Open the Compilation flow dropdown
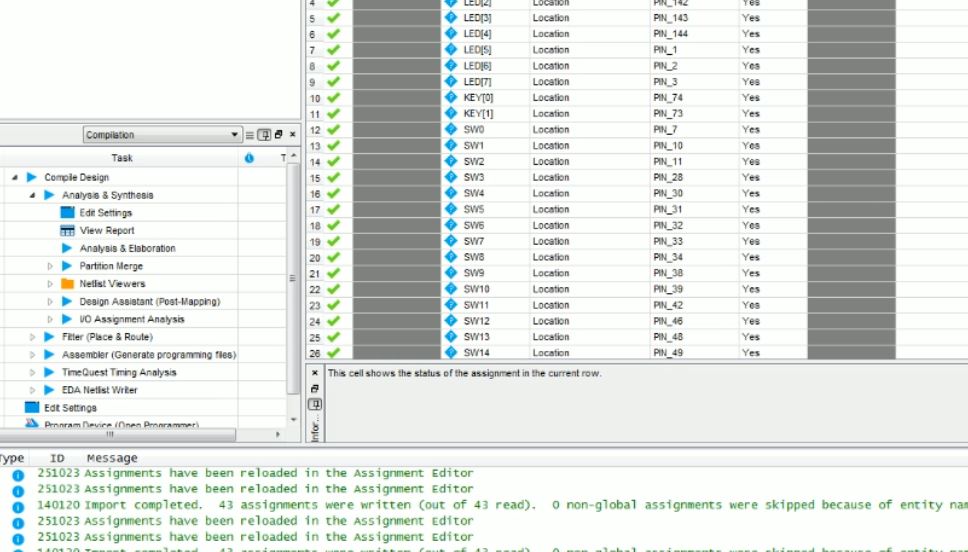Image resolution: width=968 pixels, height=552 pixels. [163, 135]
